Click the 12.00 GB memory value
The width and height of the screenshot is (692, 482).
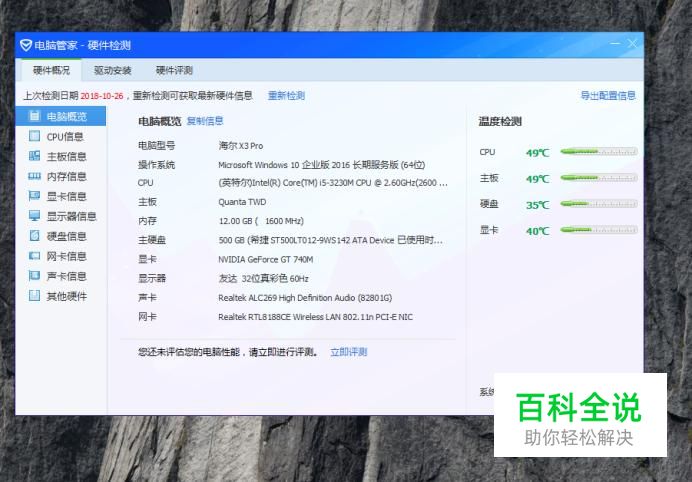coord(261,221)
